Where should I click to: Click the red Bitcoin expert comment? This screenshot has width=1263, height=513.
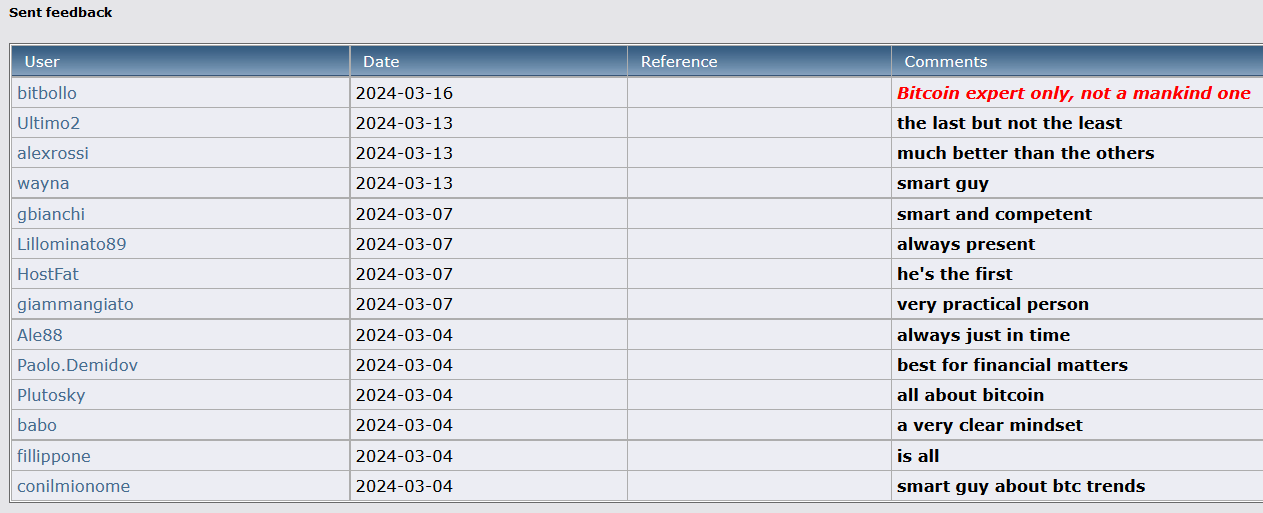point(1074,93)
